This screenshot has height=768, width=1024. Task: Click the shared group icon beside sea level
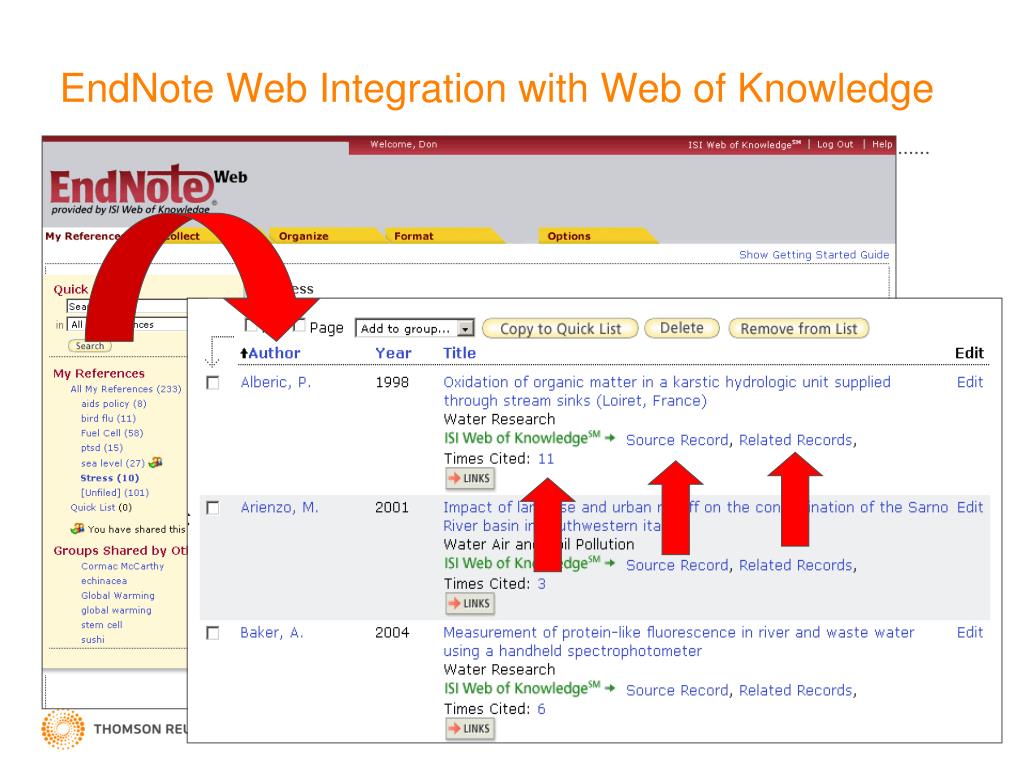pos(155,462)
